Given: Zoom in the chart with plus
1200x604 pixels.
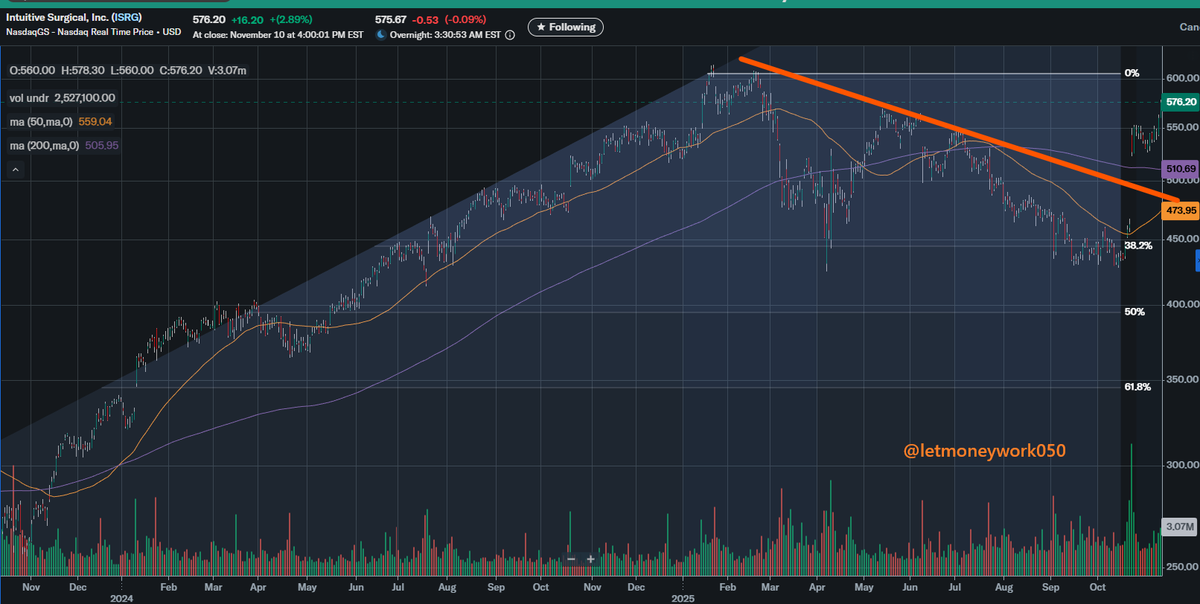Looking at the screenshot, I should pyautogui.click(x=591, y=559).
